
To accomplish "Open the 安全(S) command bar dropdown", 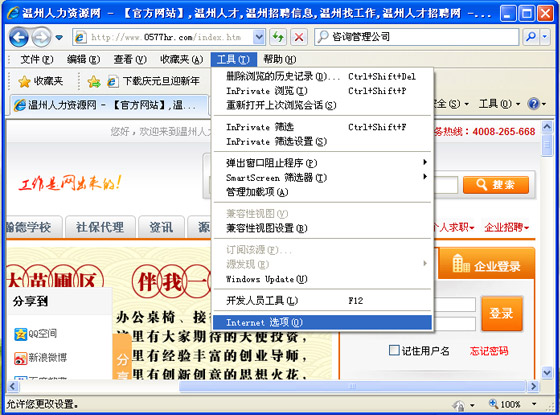I will tap(451, 104).
